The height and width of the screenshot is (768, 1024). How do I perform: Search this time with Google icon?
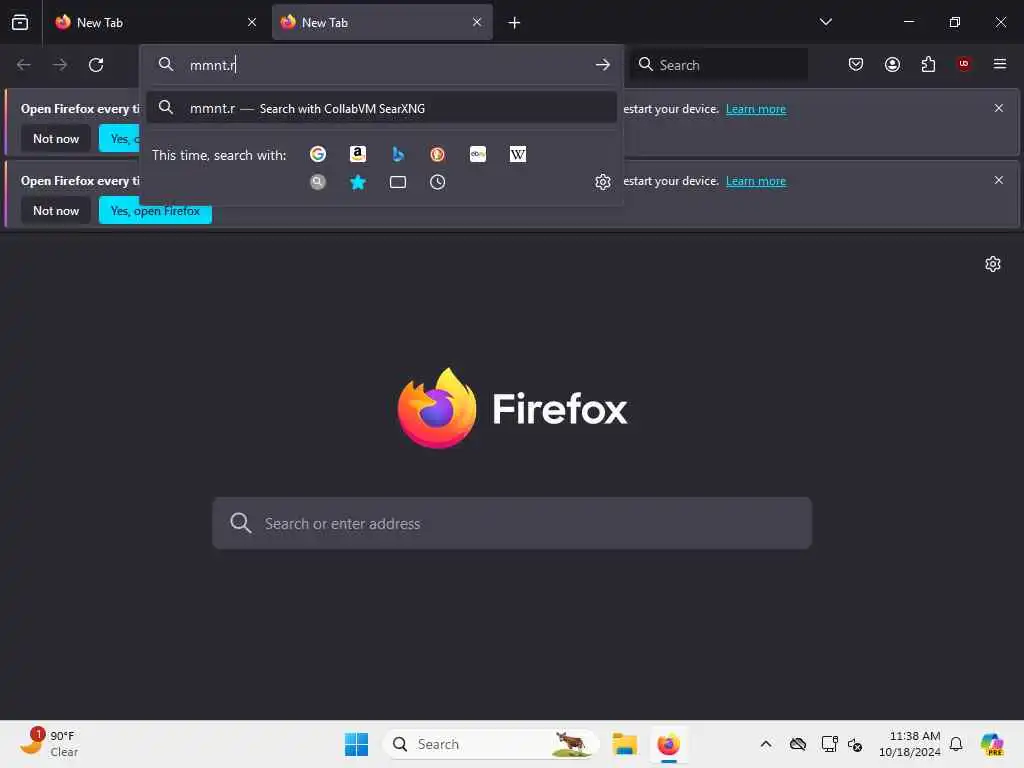tap(318, 154)
